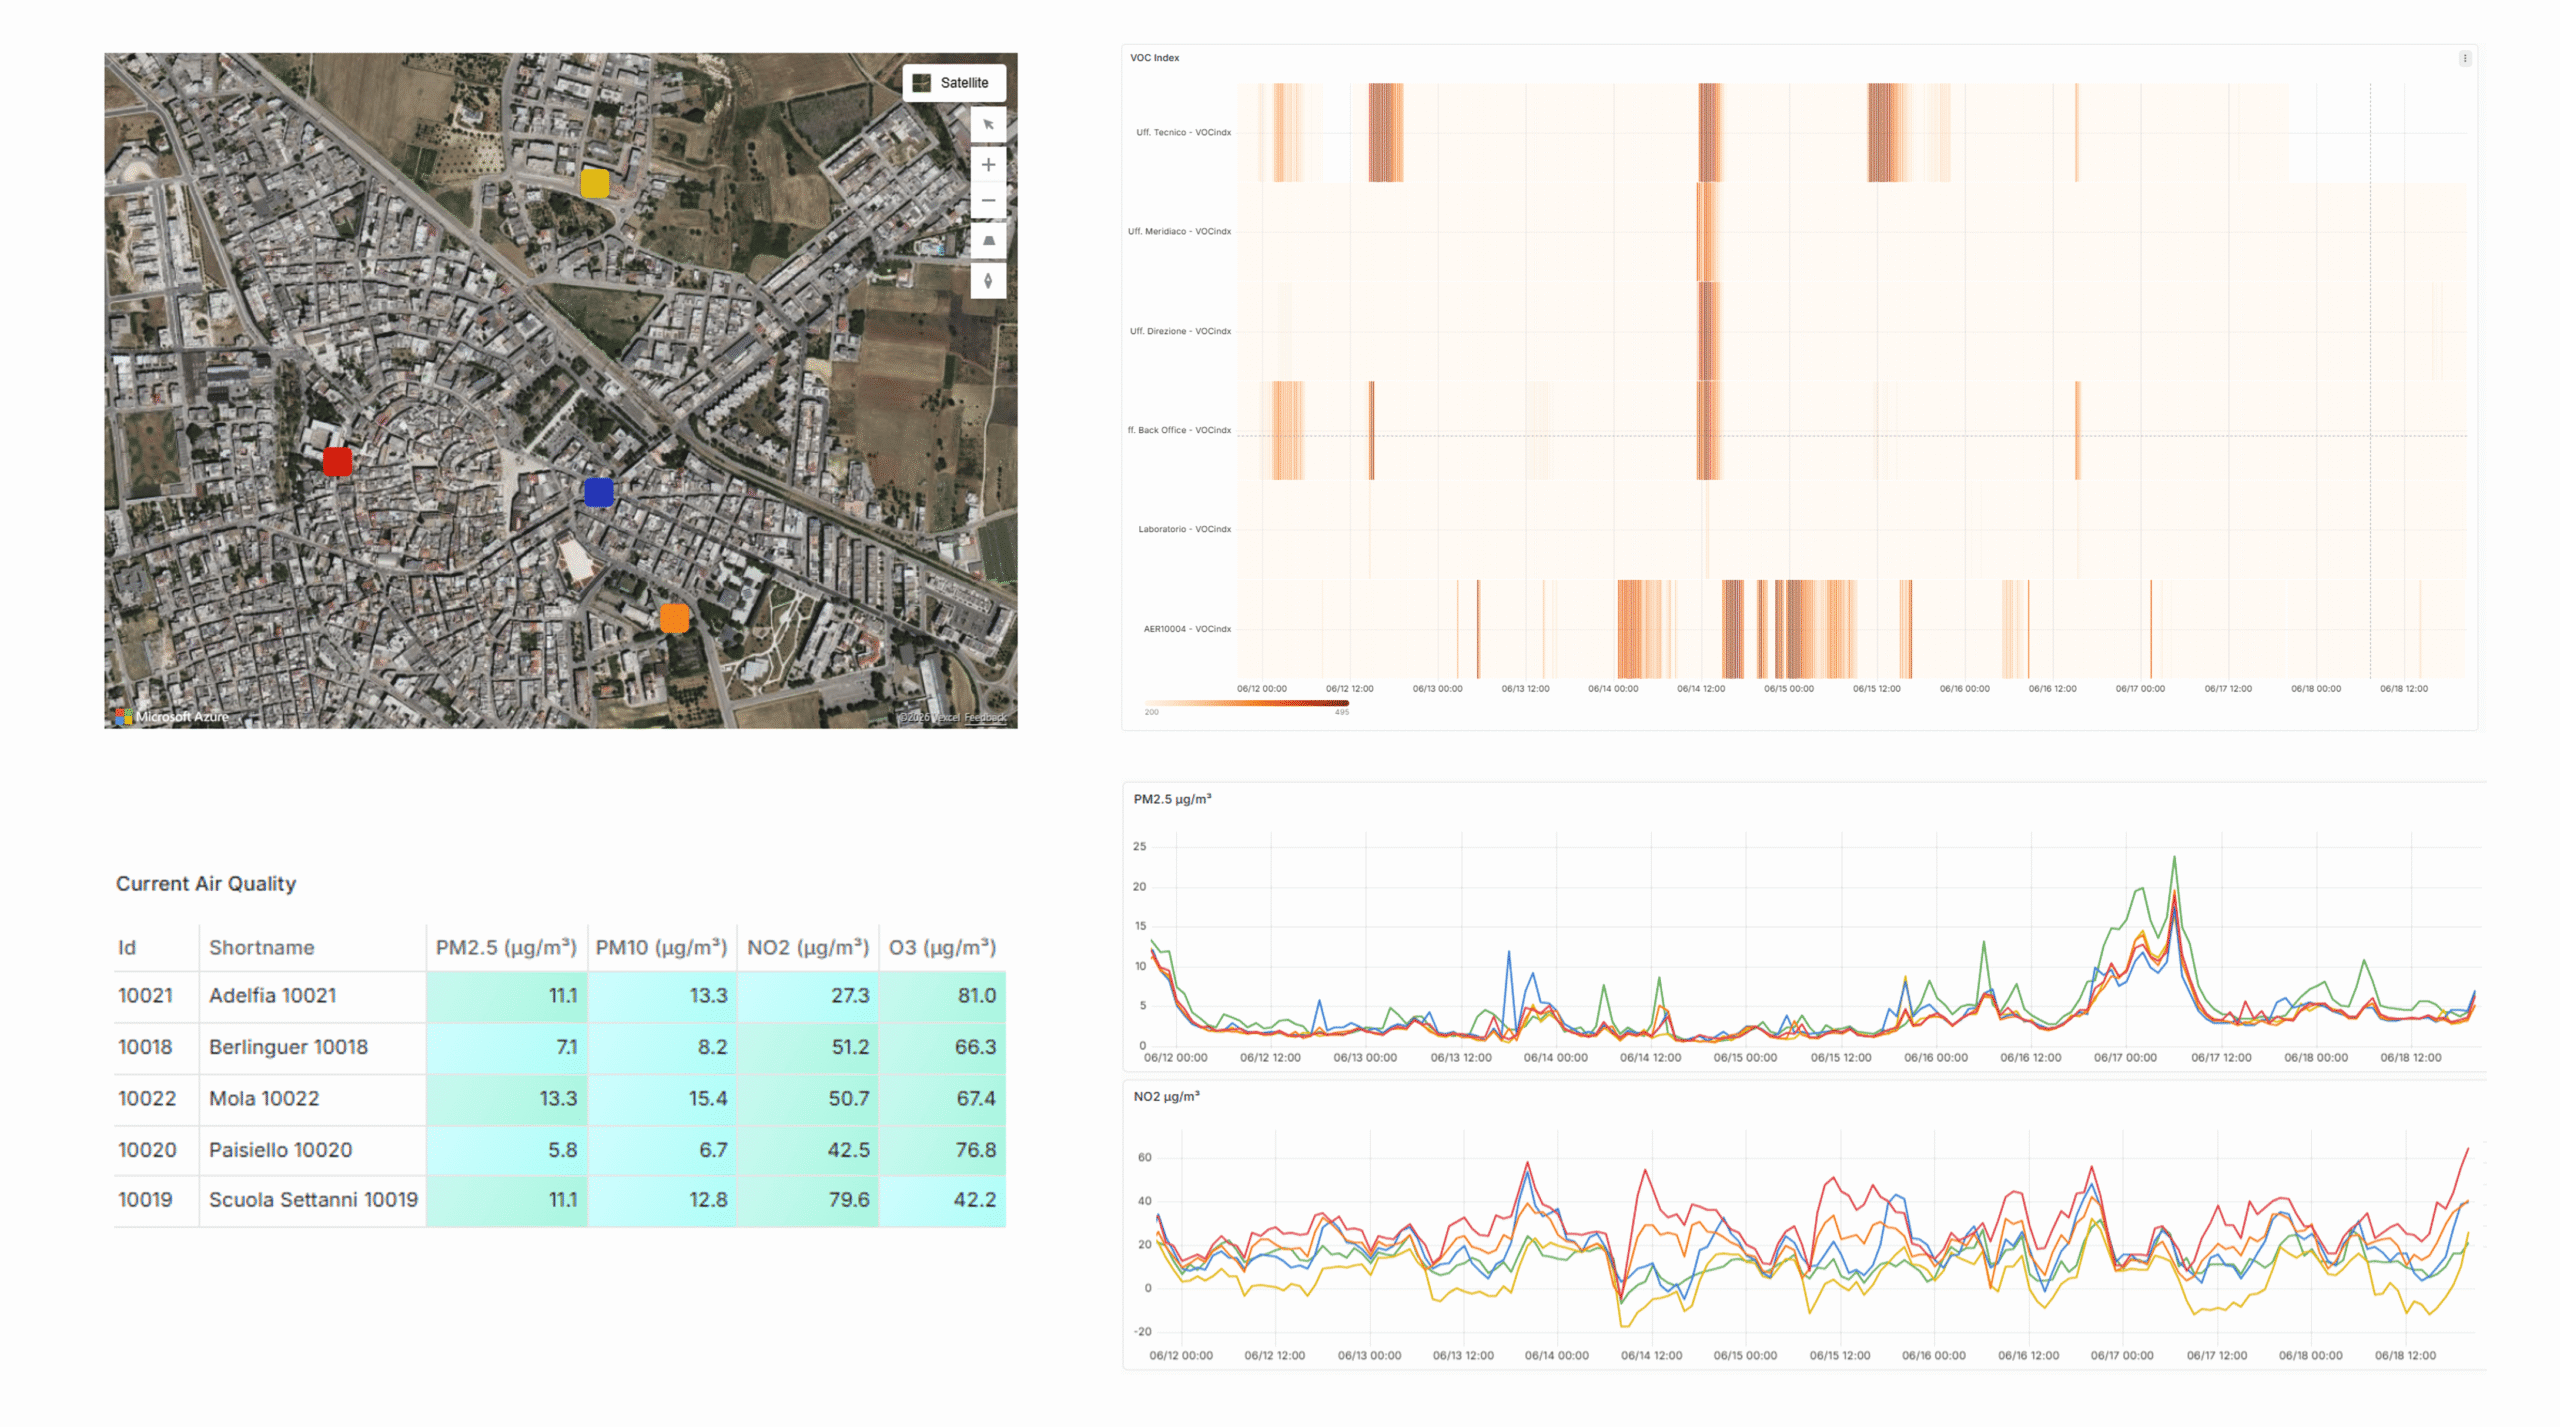
Task: Click the Uff. Direzione - VOCindx row label
Action: (1180, 331)
